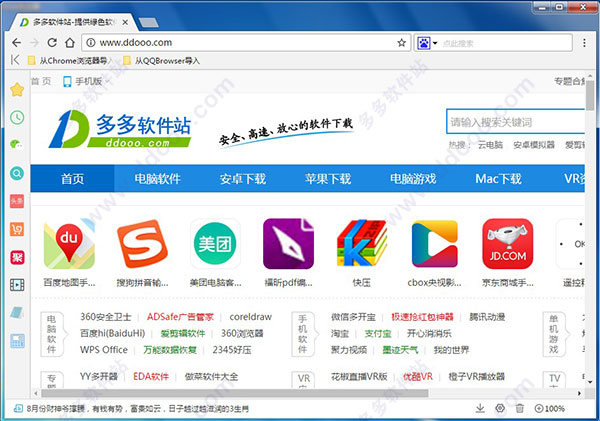Open the home page icon
600x421 pixels.
[70, 42]
